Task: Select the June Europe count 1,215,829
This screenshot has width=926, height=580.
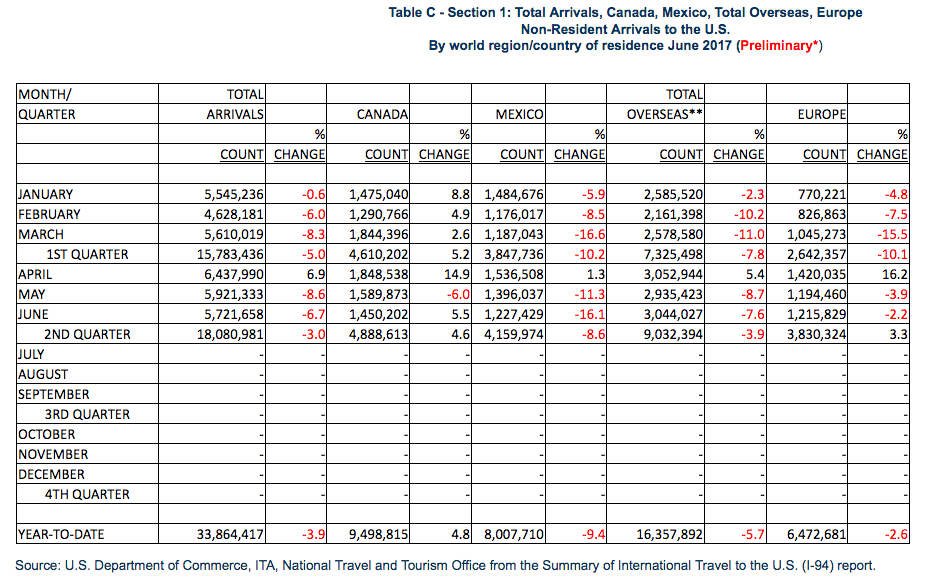Action: tap(810, 314)
